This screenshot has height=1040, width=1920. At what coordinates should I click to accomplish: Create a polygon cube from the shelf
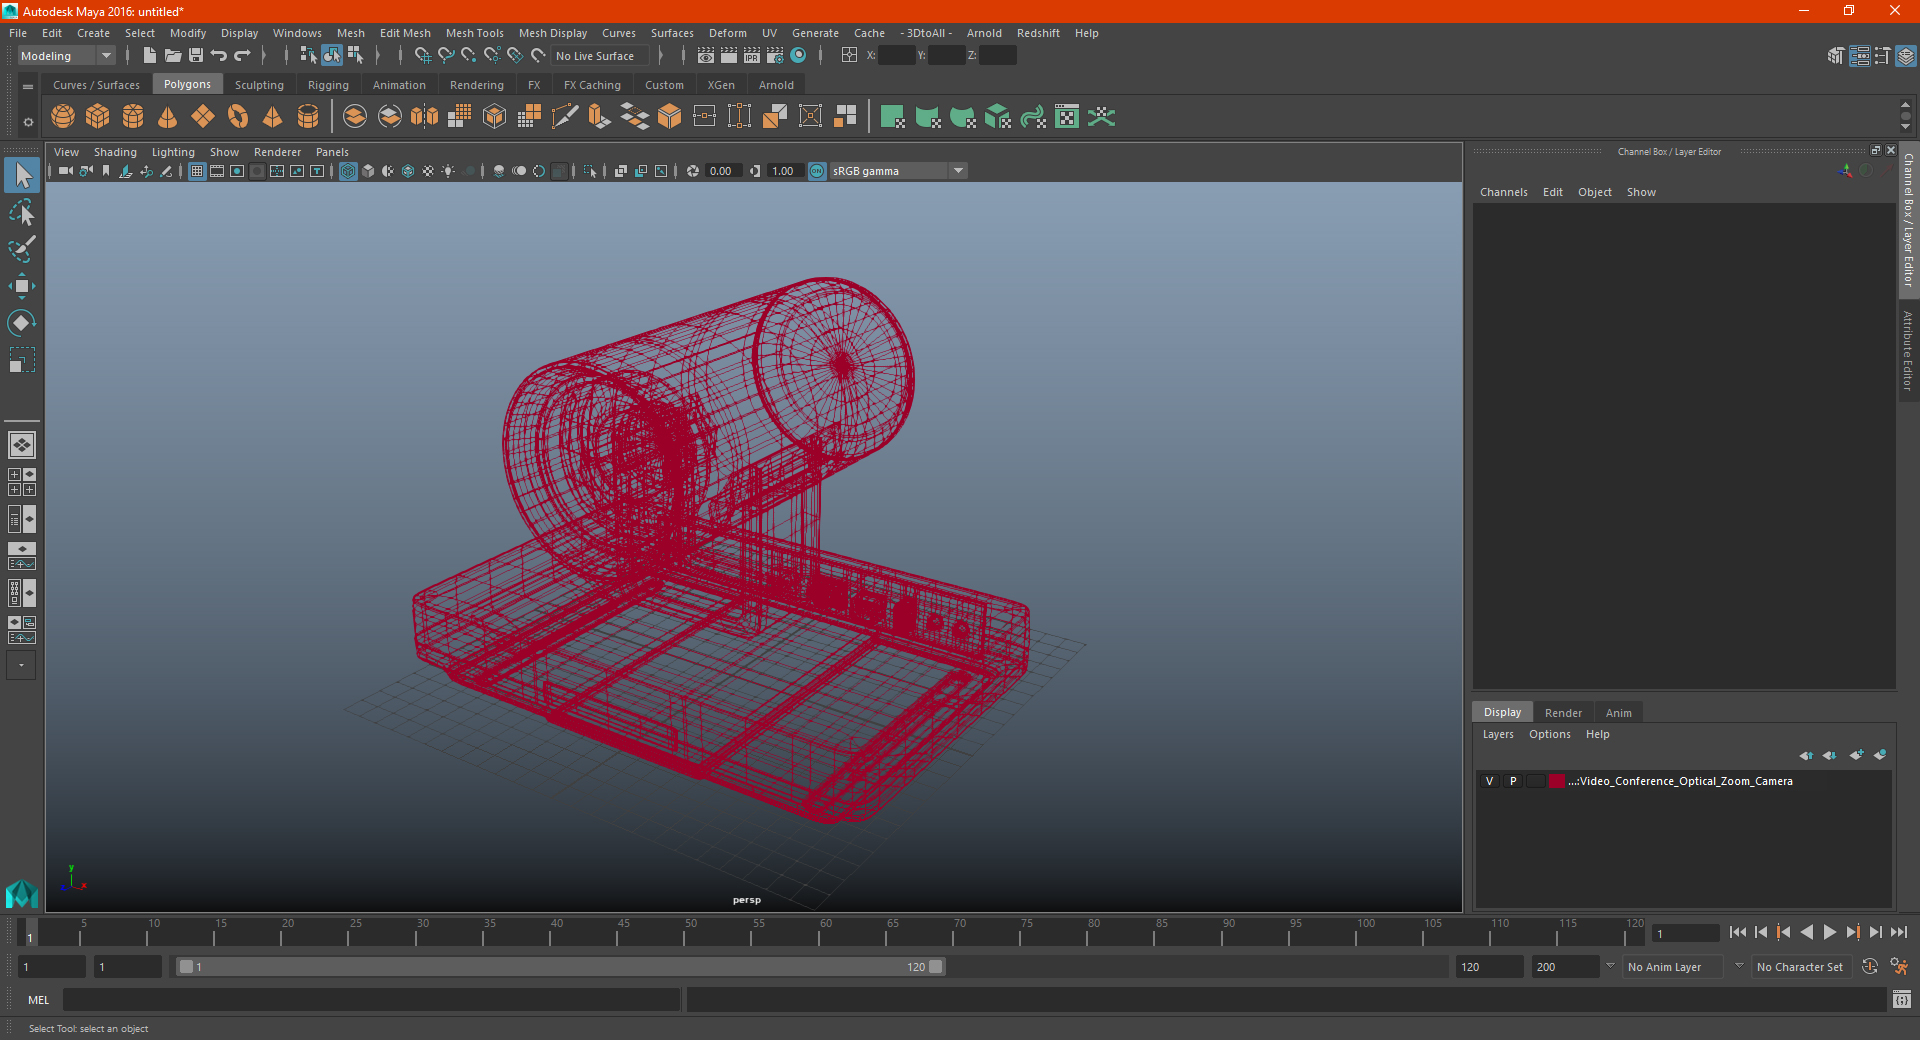pos(98,117)
